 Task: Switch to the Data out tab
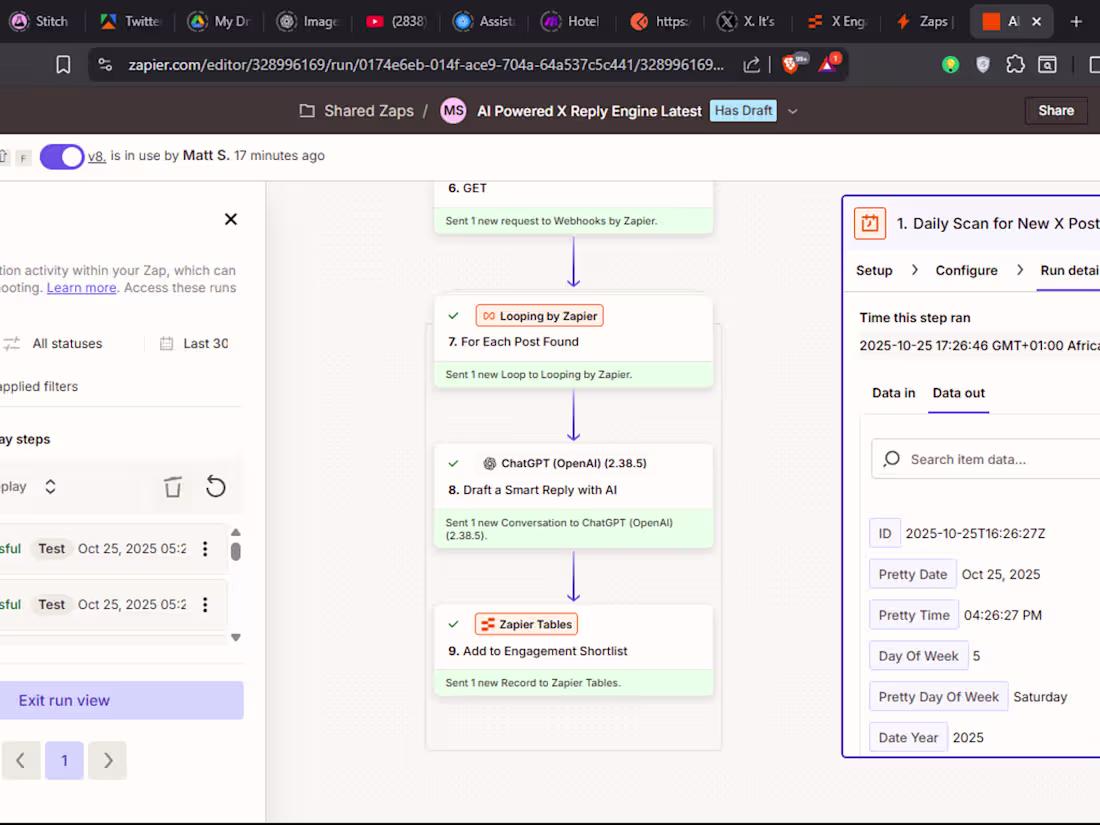click(958, 393)
